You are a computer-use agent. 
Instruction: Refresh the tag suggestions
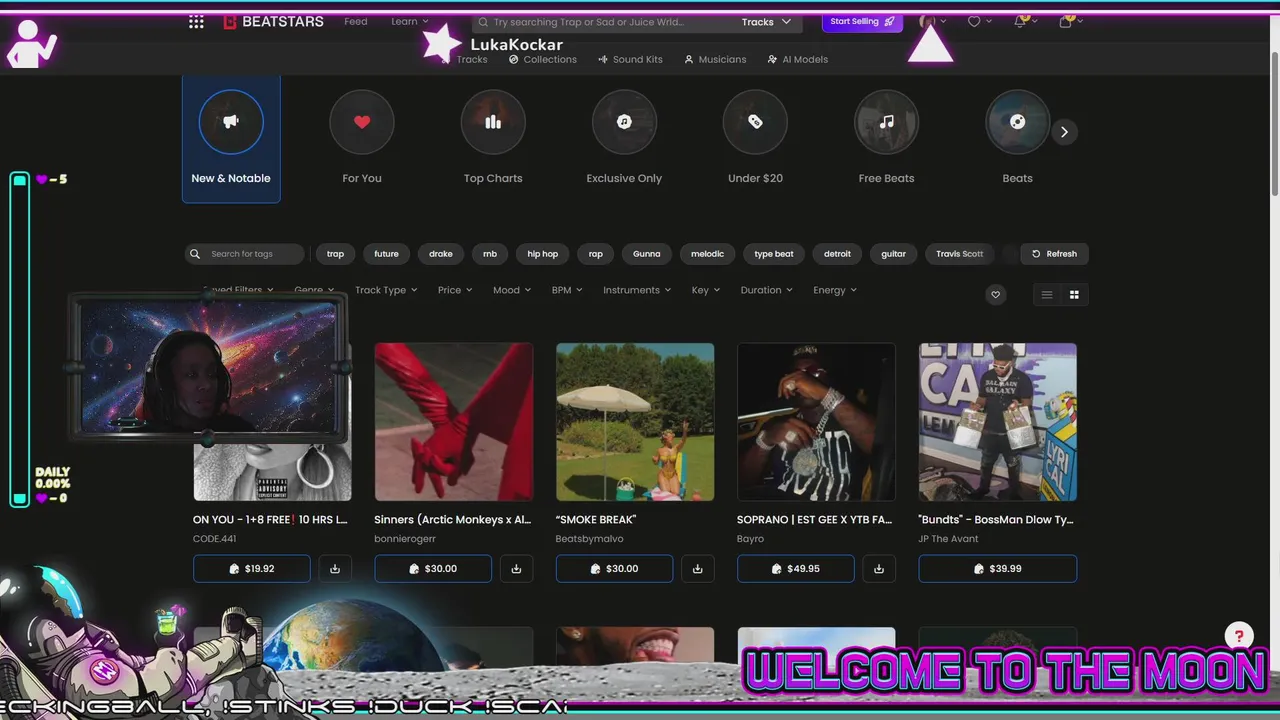point(1054,254)
